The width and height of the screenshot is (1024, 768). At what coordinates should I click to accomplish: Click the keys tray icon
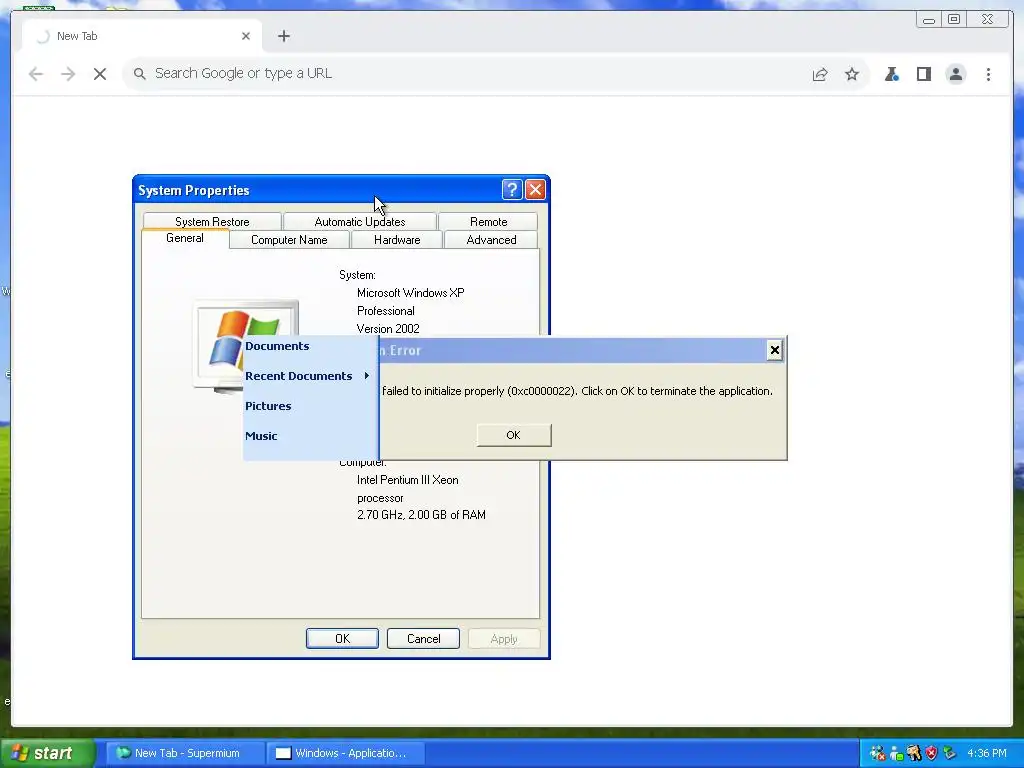[914, 753]
